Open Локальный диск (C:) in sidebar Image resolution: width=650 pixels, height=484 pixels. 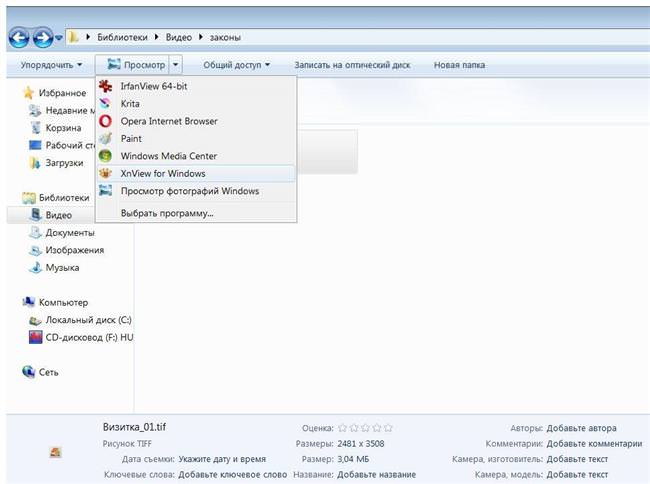tap(88, 320)
